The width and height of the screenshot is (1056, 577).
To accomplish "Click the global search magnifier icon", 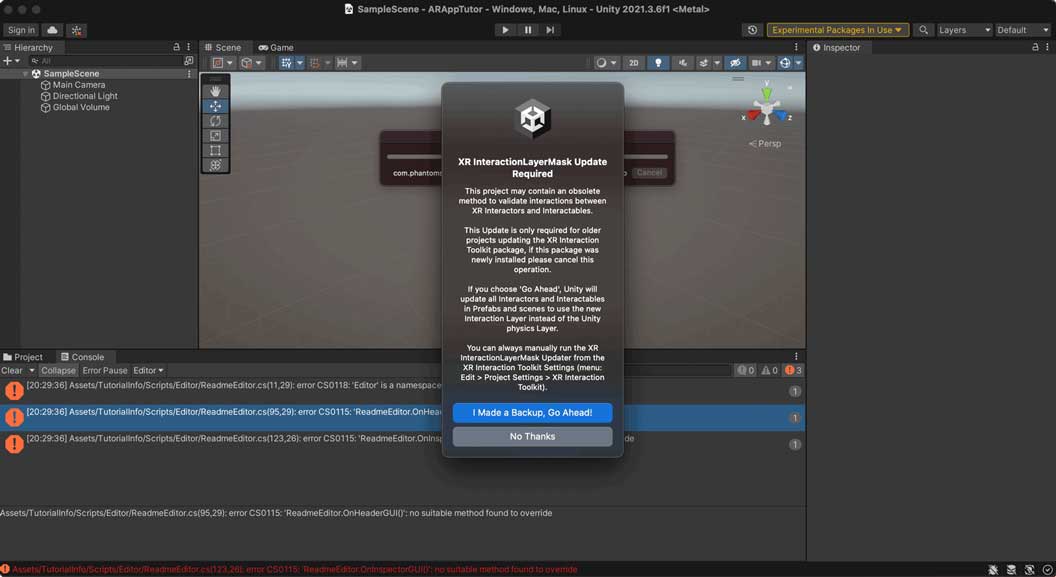I will coord(923,30).
